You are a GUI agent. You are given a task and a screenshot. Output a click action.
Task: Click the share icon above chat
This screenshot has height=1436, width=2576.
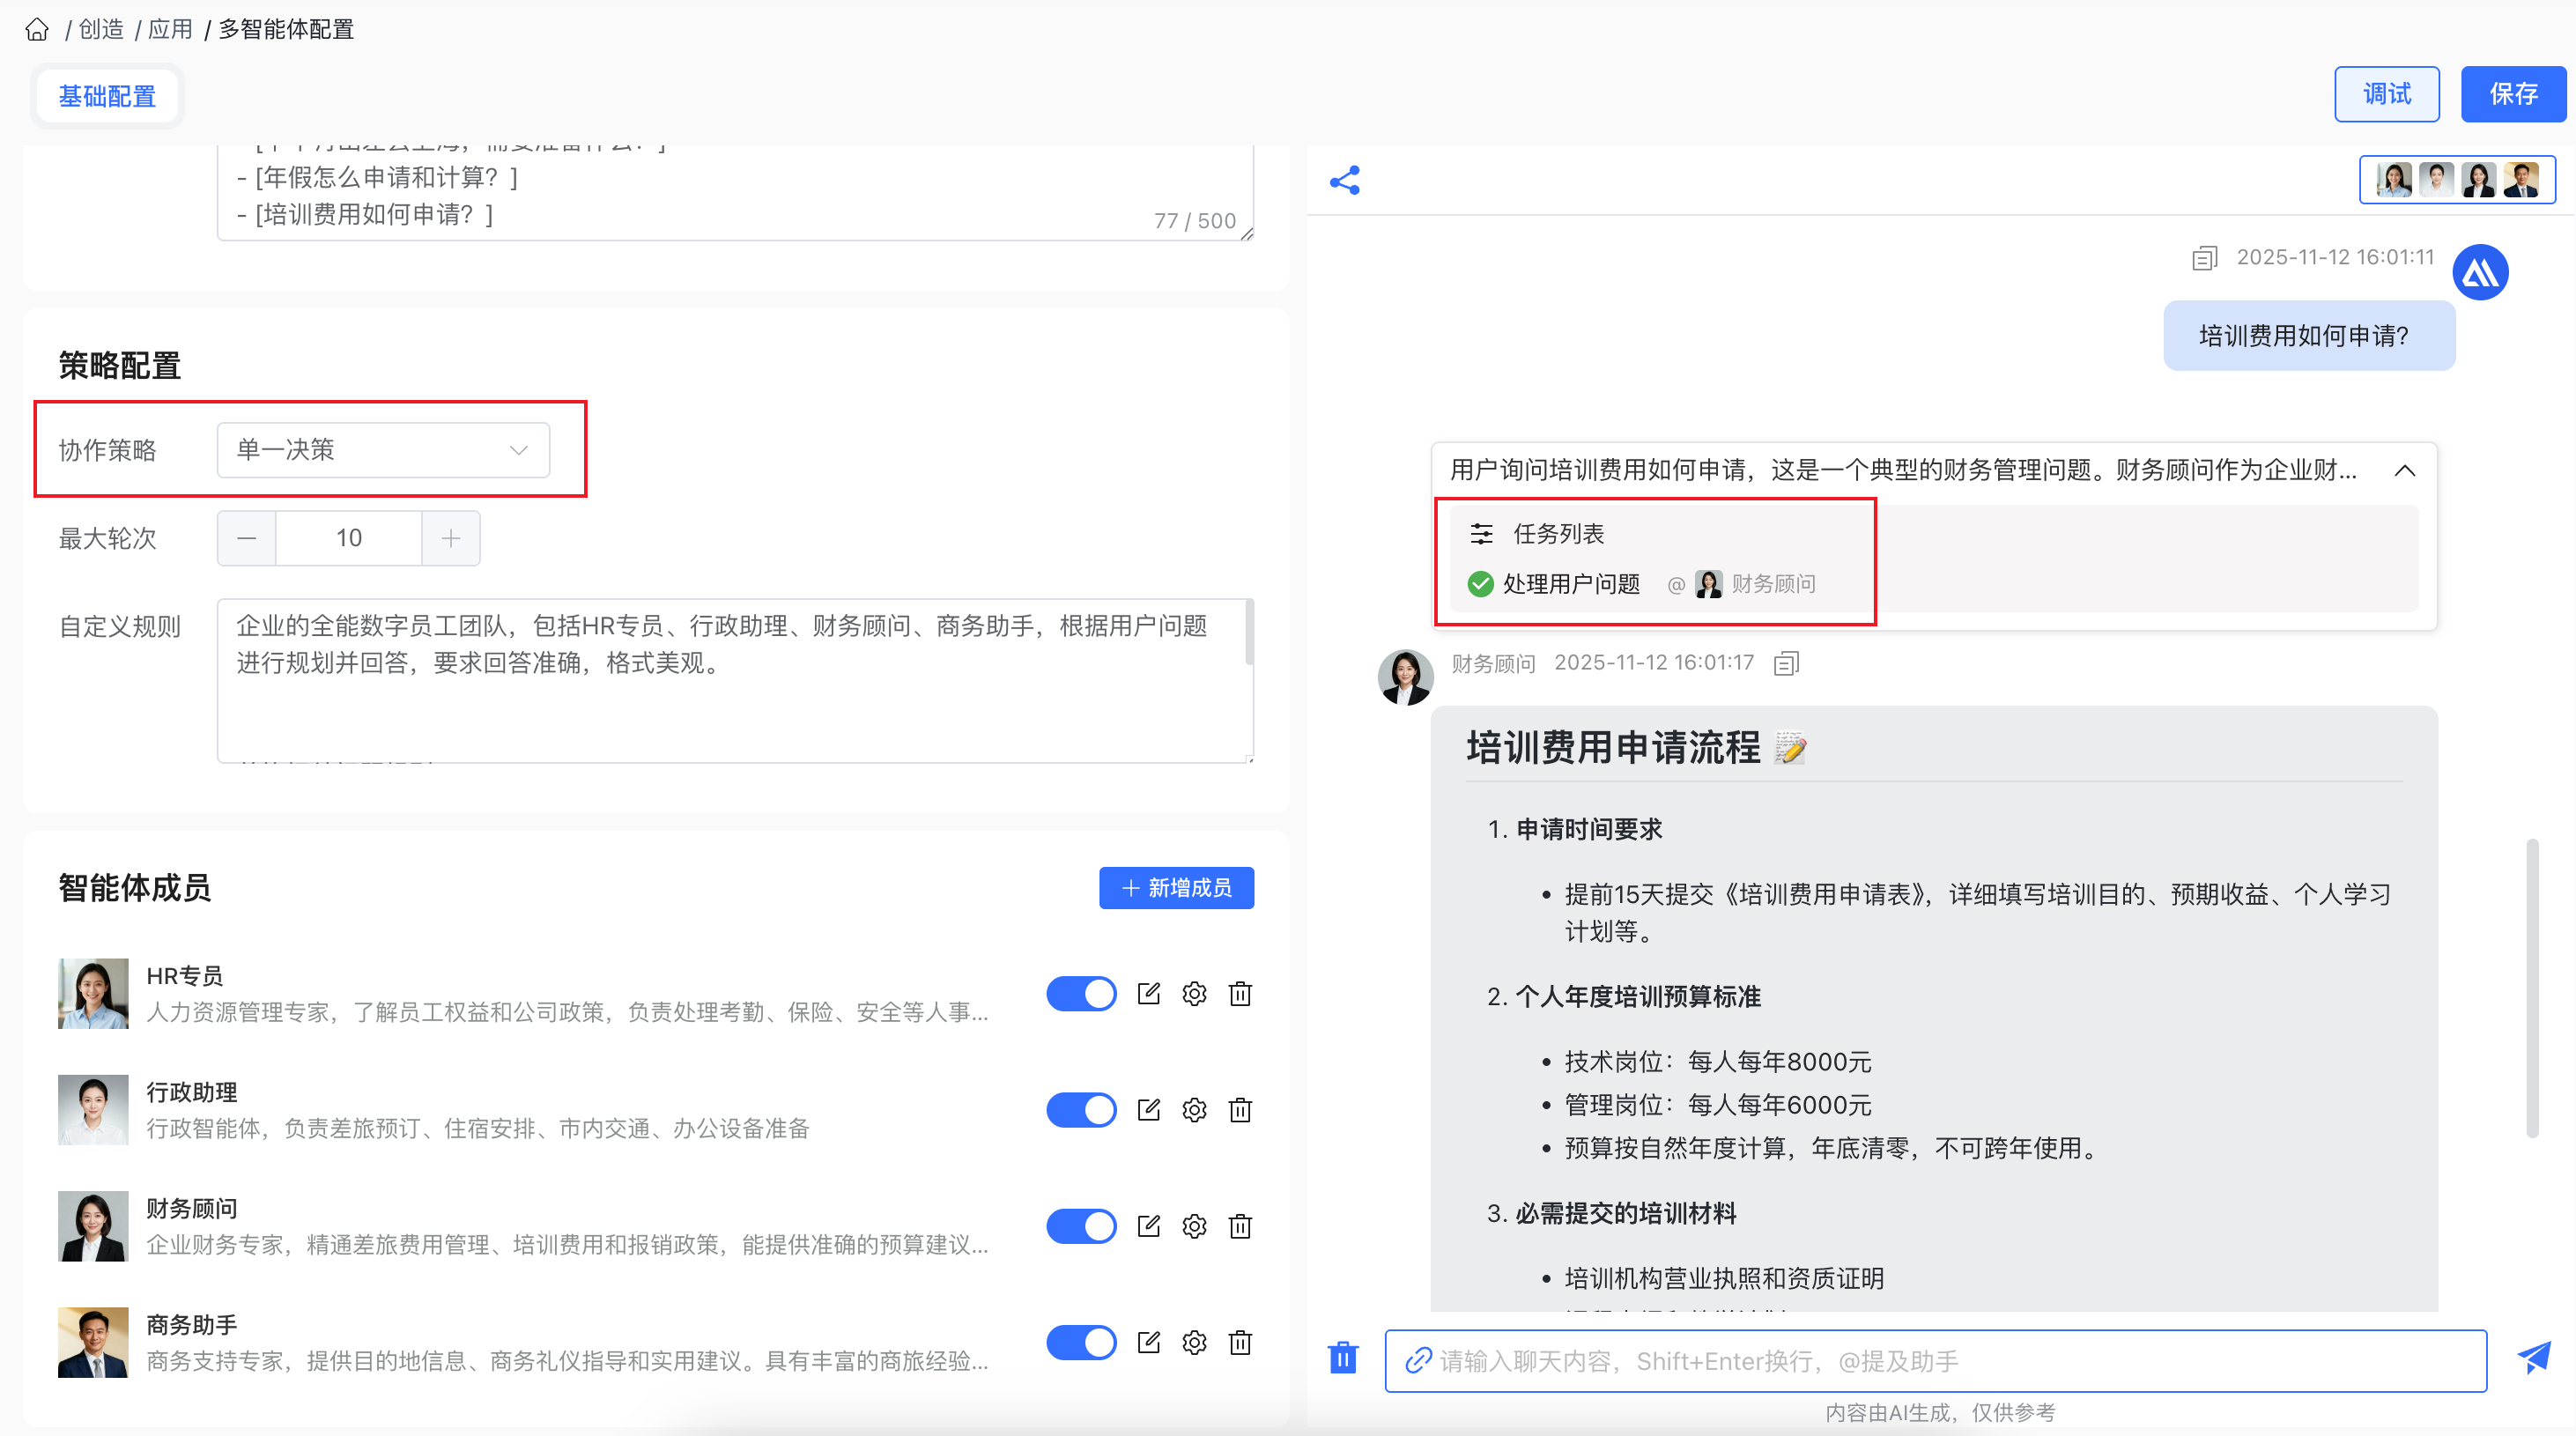click(x=1344, y=180)
